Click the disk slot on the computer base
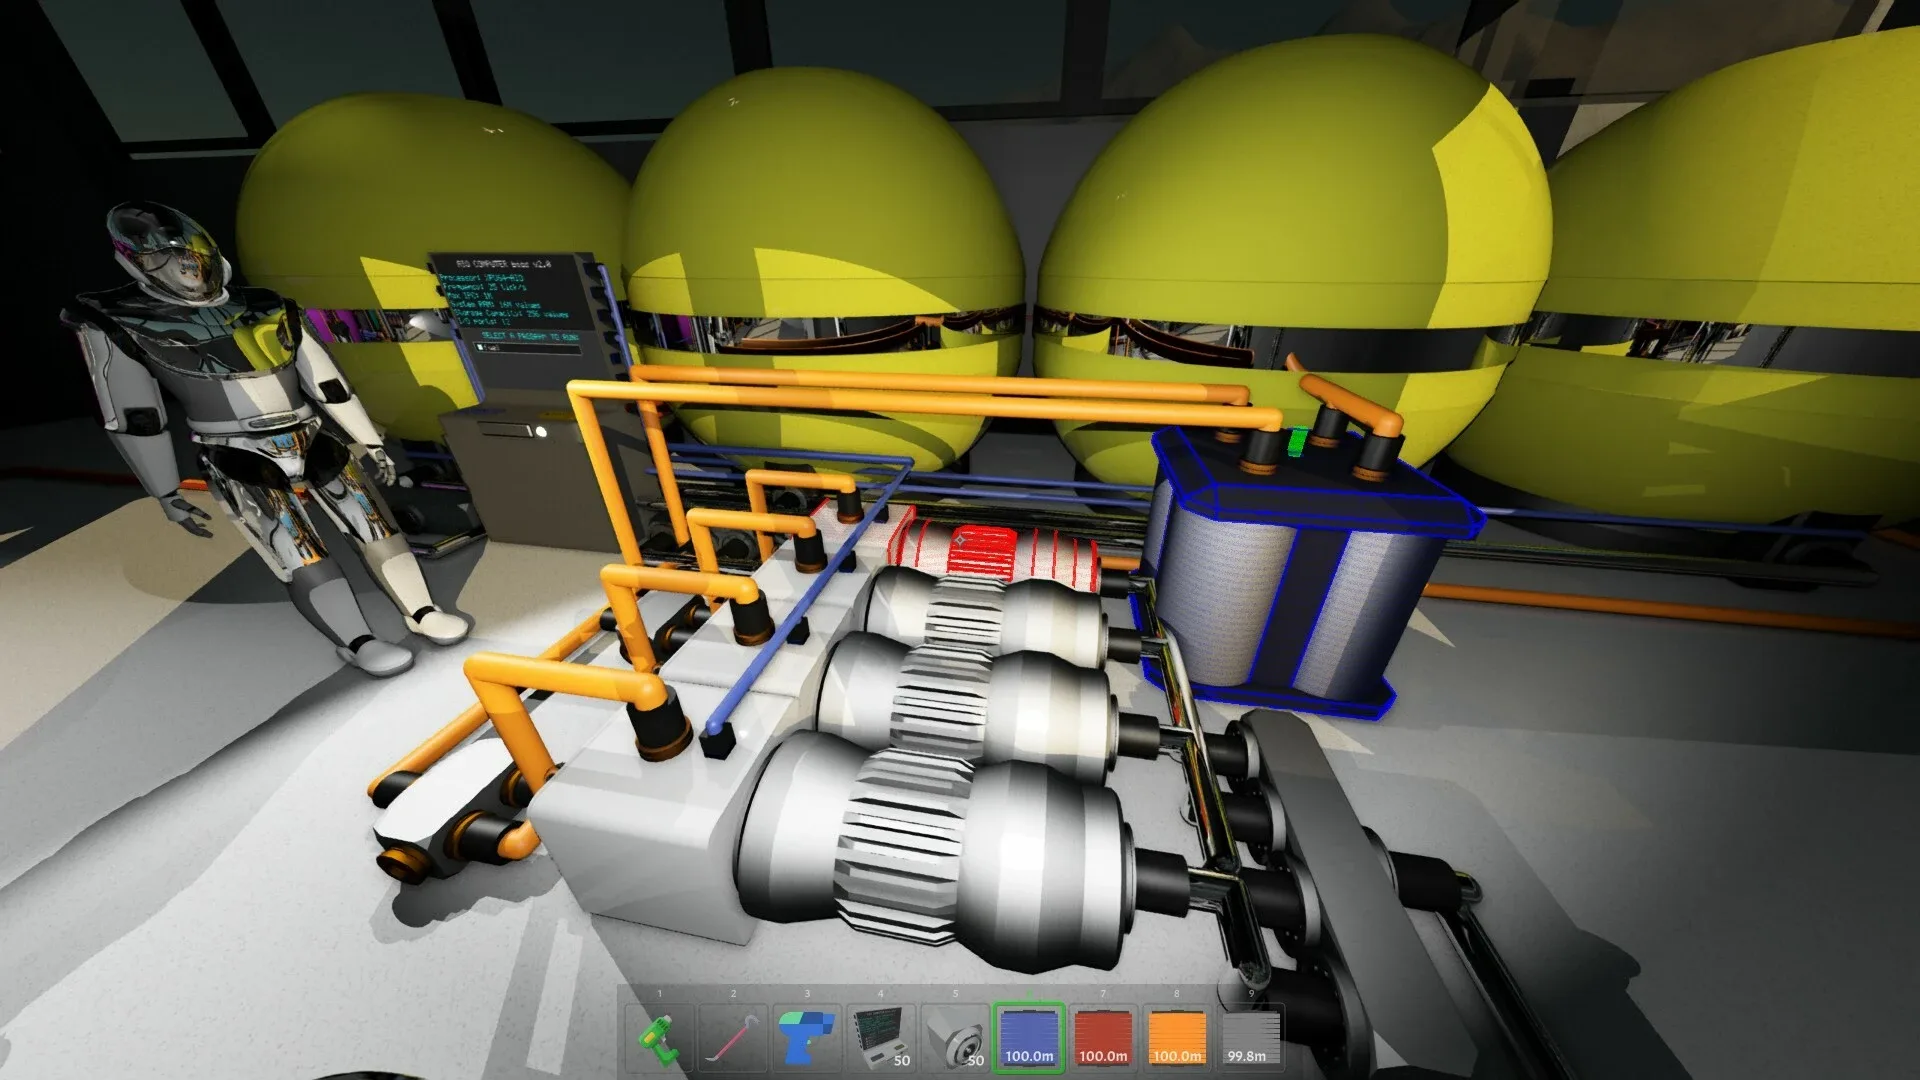The height and width of the screenshot is (1080, 1920). tap(505, 431)
